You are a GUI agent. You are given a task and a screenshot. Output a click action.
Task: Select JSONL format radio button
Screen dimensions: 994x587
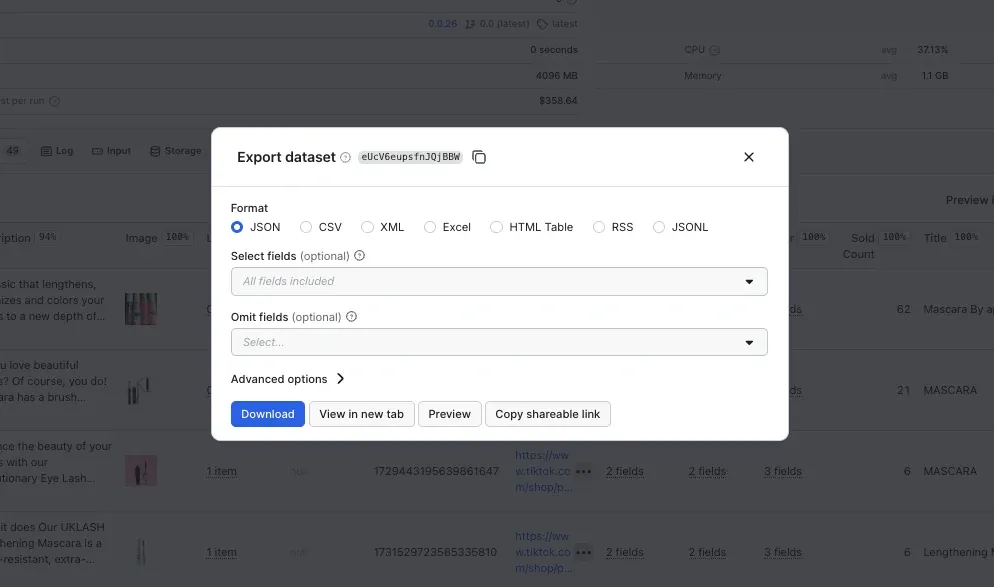[659, 227]
